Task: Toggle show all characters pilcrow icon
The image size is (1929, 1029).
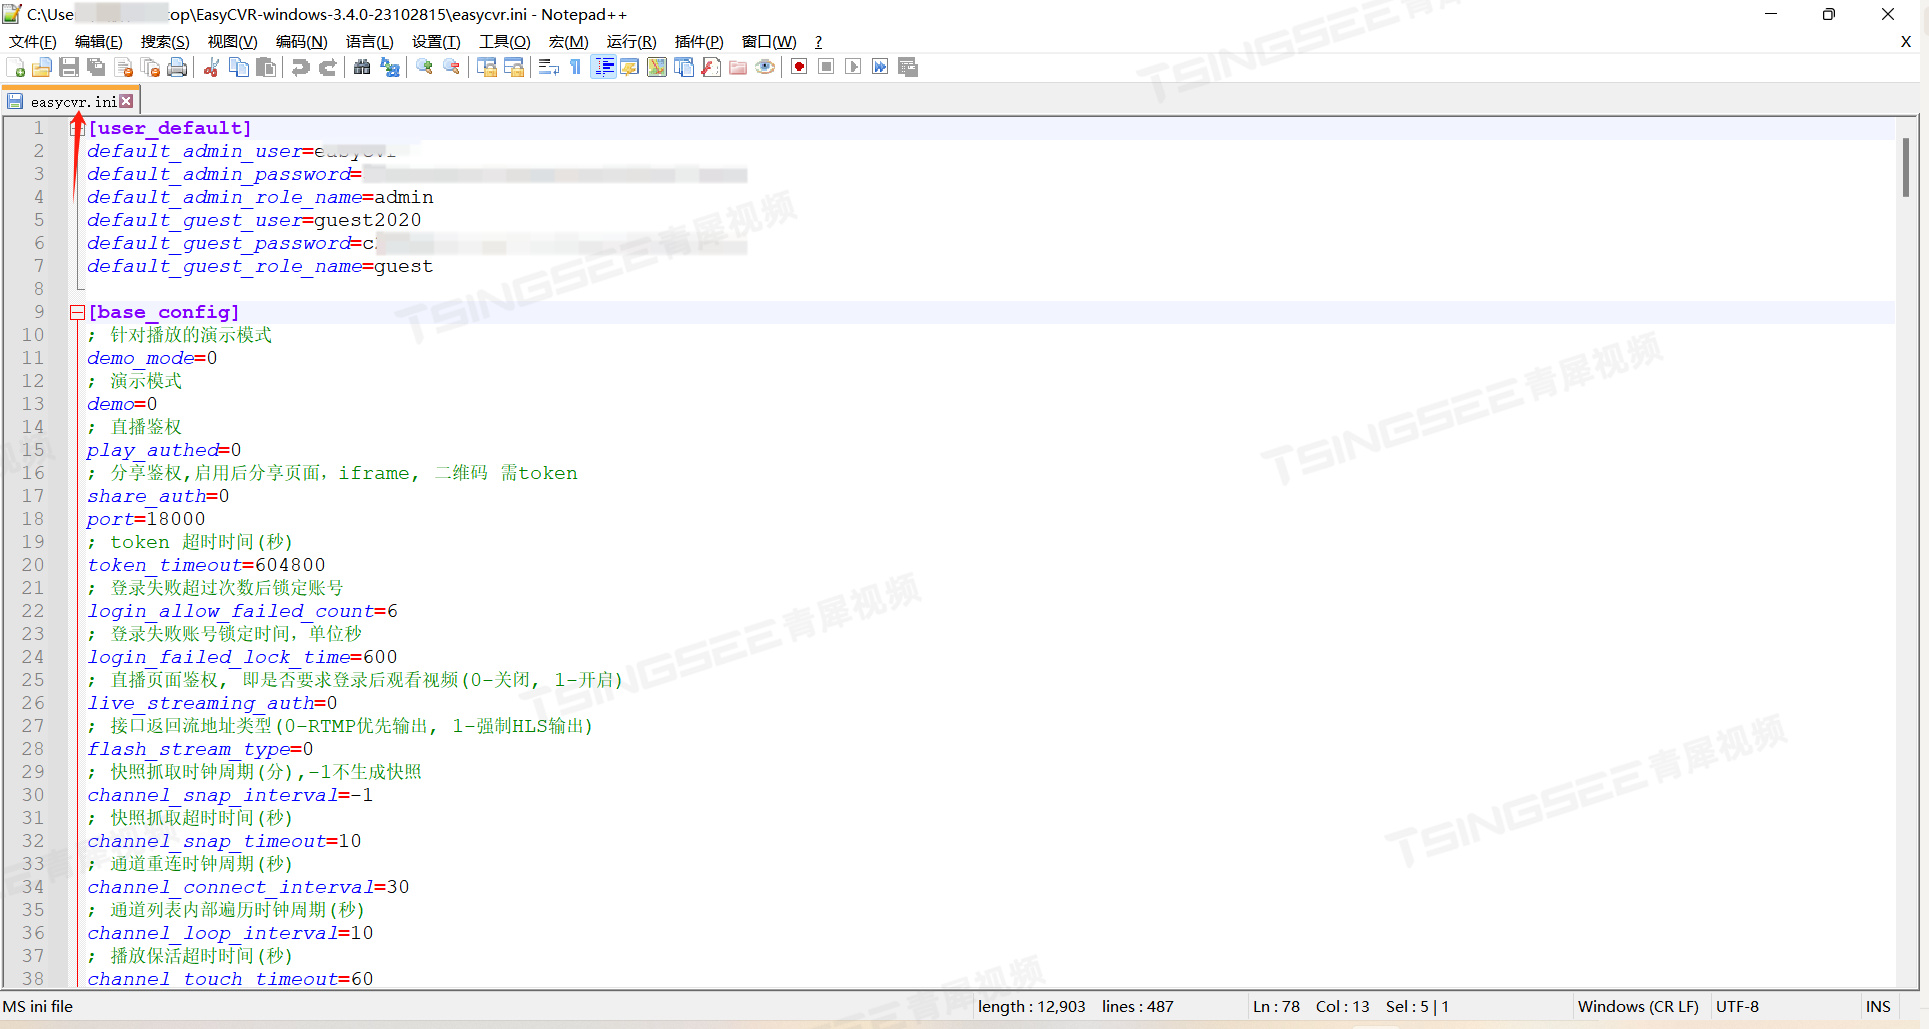Action: (x=576, y=67)
